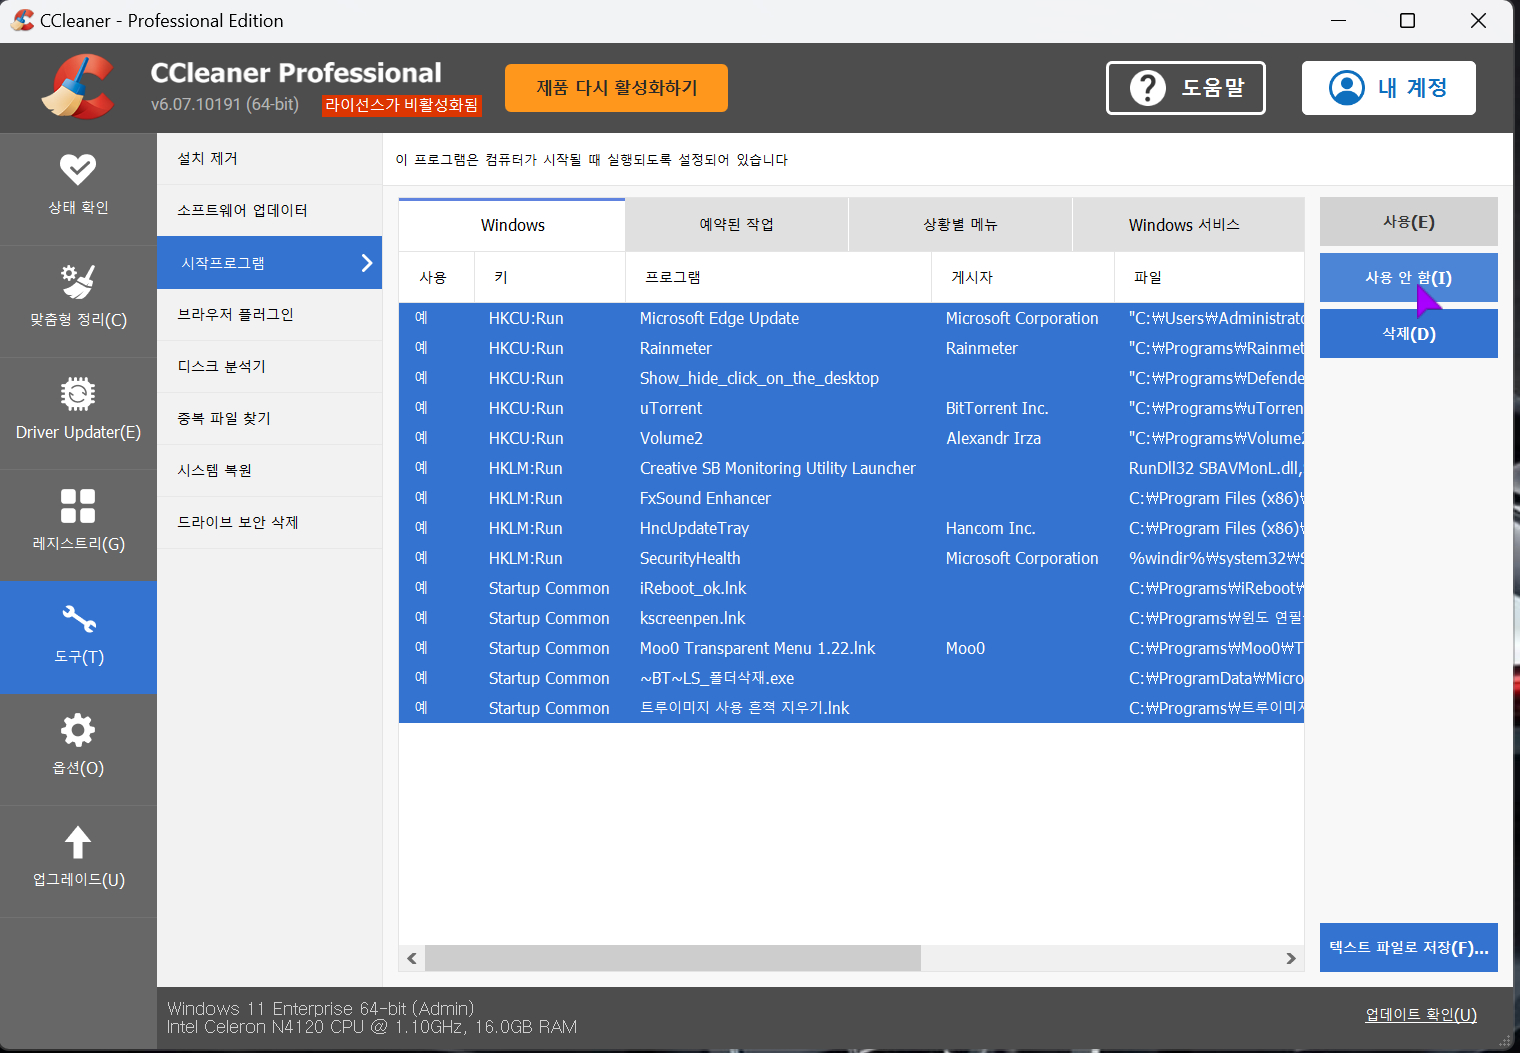This screenshot has height=1053, width=1520.
Task: Click the horizontal scrollbar left arrow
Action: pos(412,958)
